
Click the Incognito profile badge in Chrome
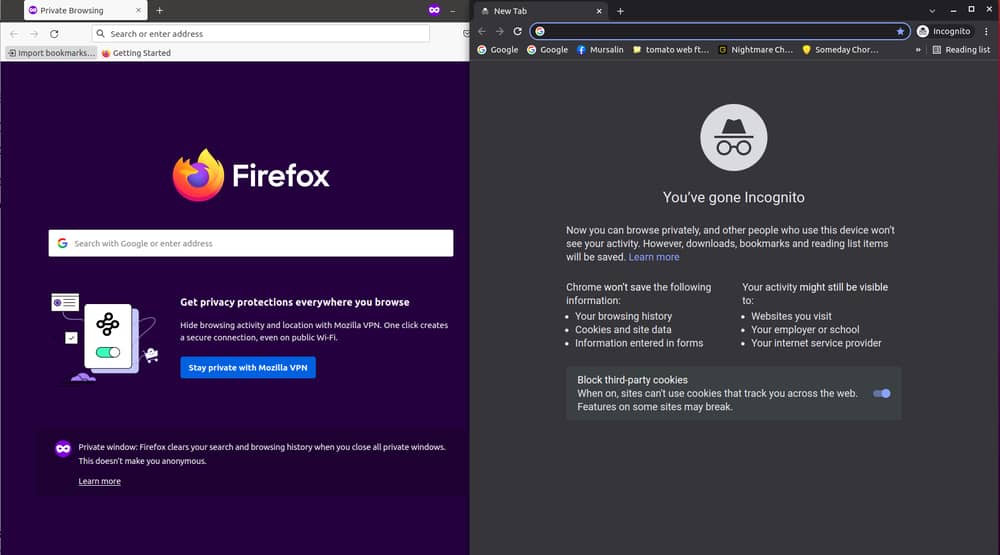tap(944, 31)
